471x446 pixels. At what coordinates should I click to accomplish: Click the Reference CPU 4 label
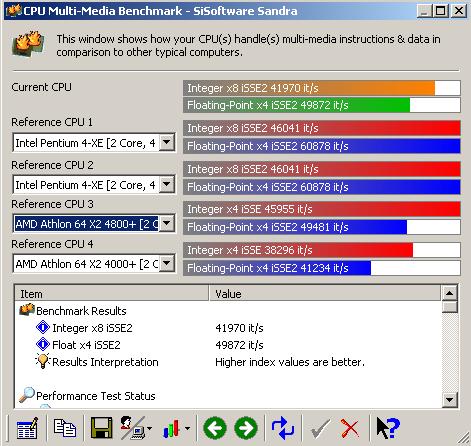[52, 244]
